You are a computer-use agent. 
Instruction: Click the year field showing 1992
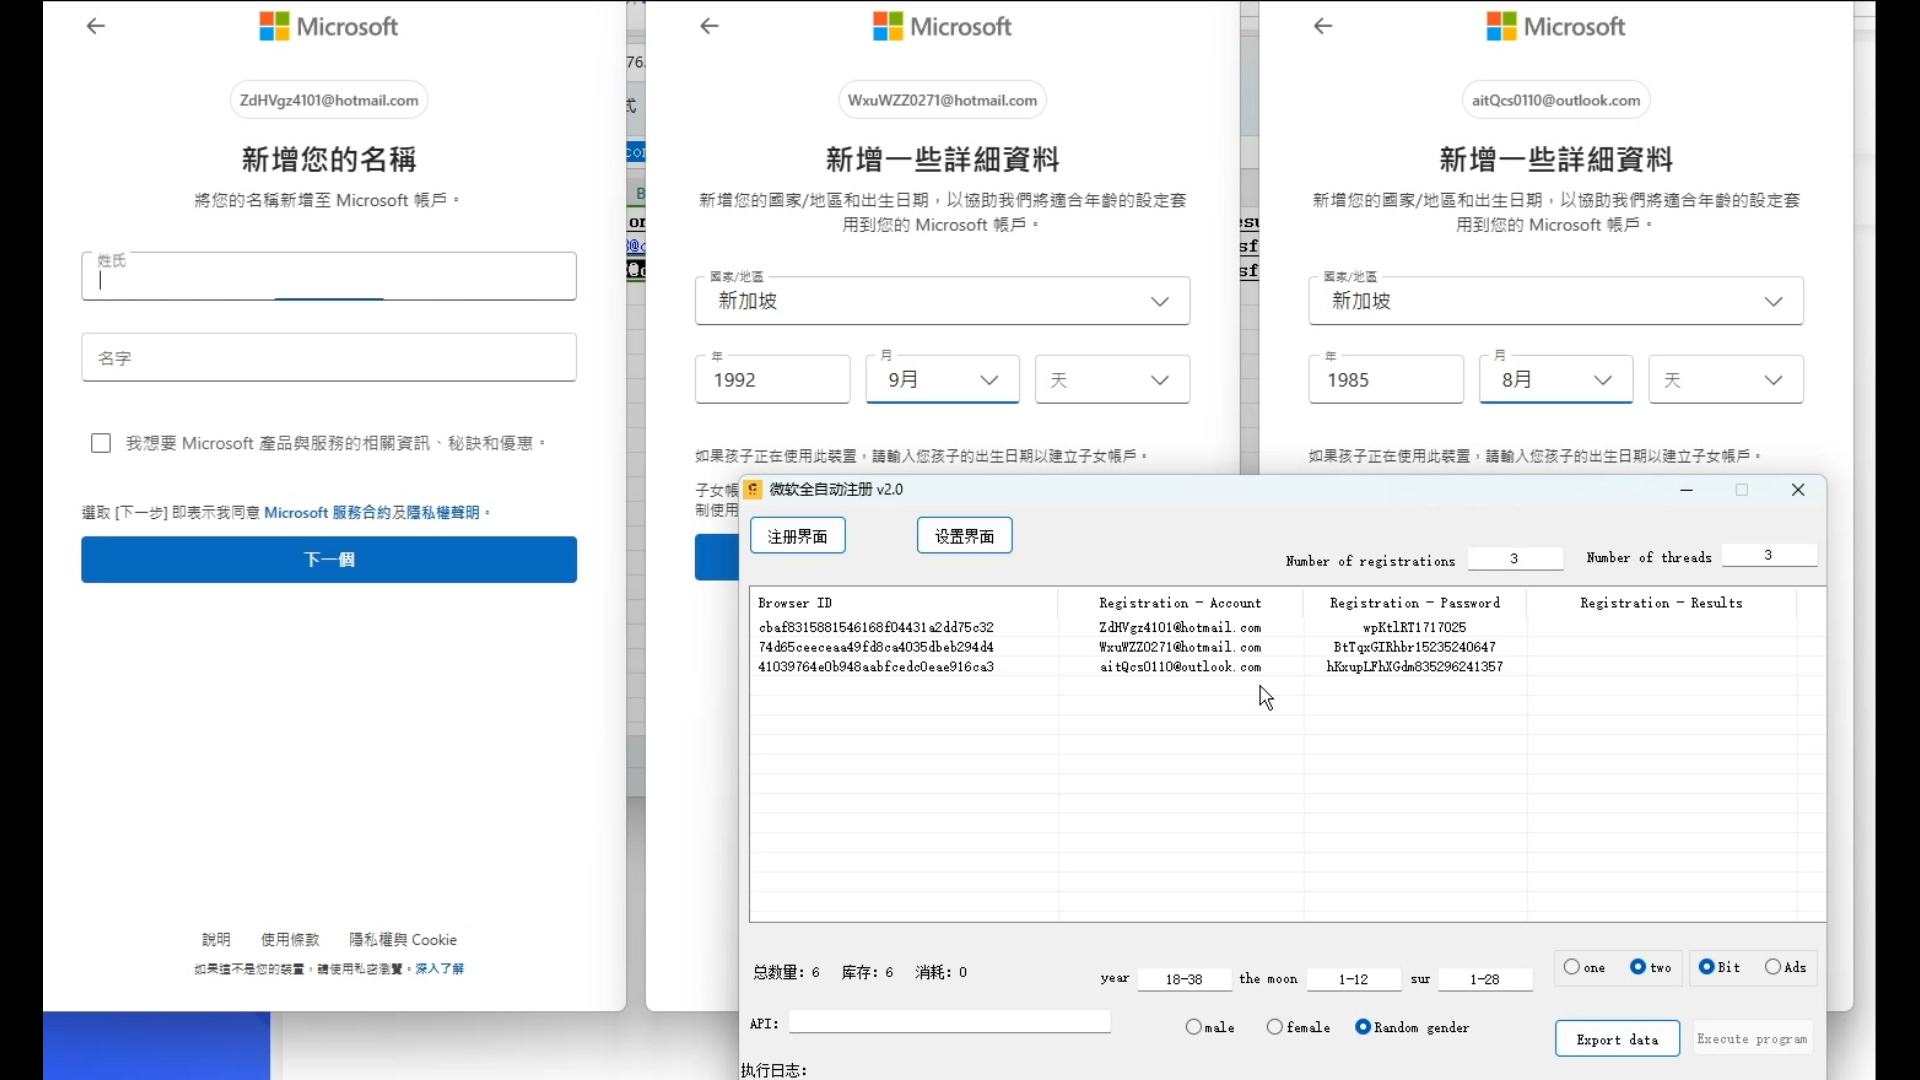[772, 380]
